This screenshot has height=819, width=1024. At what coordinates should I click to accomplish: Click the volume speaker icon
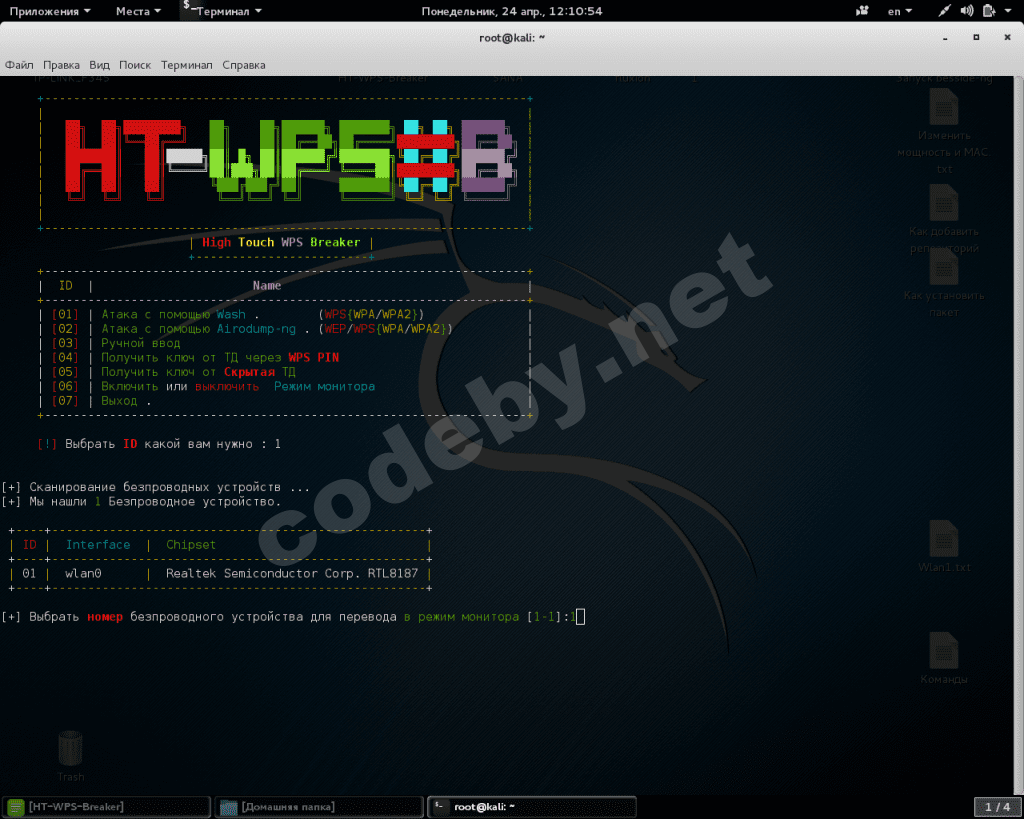tap(967, 10)
